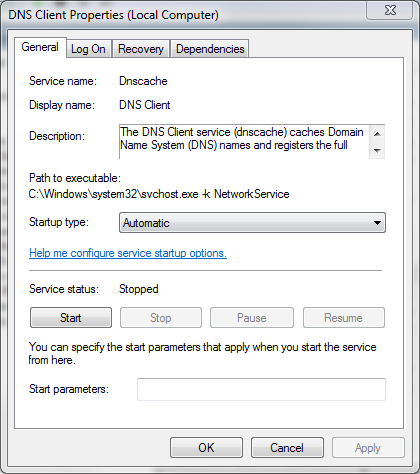
Task: Switch to the Log On tab
Action: pyautogui.click(x=88, y=49)
